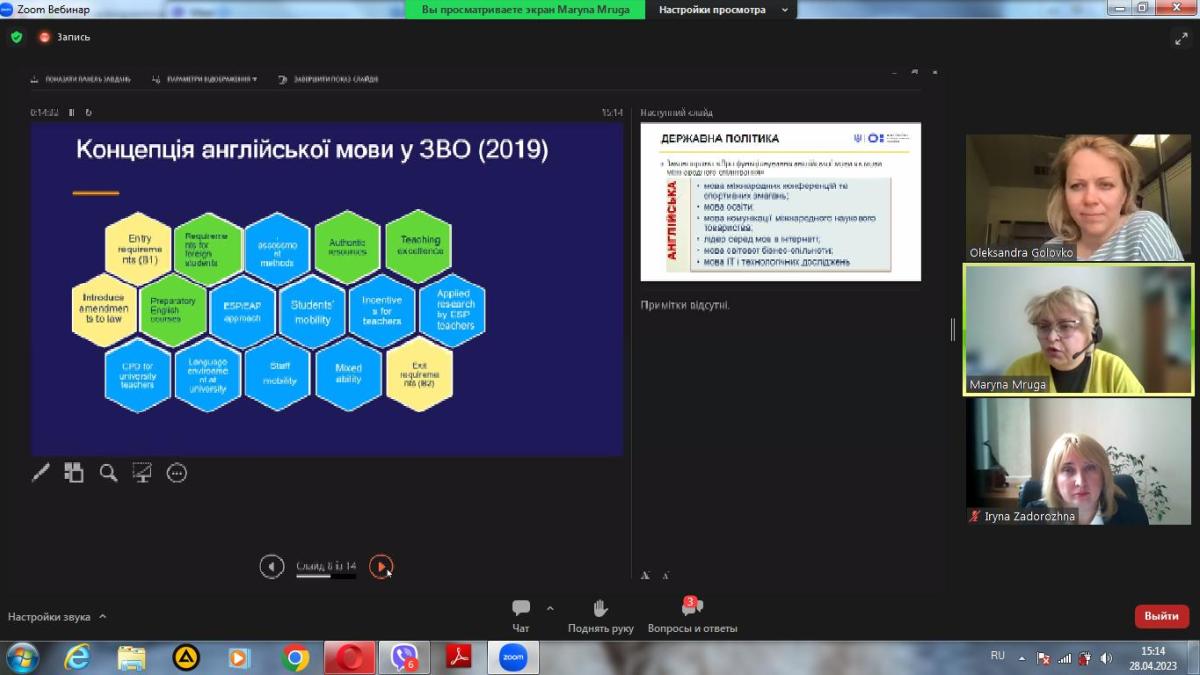1200x675 pixels.
Task: Click the black screen slideshow icon
Action: pos(142,473)
